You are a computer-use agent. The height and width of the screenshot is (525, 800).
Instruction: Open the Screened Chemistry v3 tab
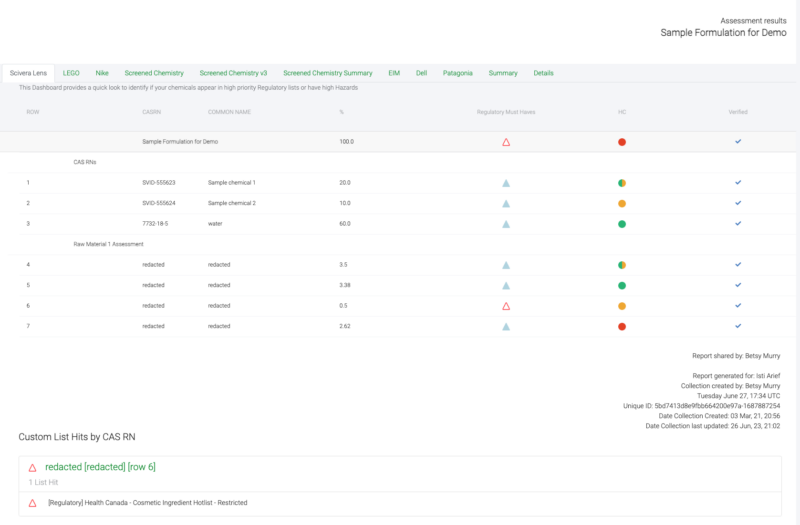[233, 73]
